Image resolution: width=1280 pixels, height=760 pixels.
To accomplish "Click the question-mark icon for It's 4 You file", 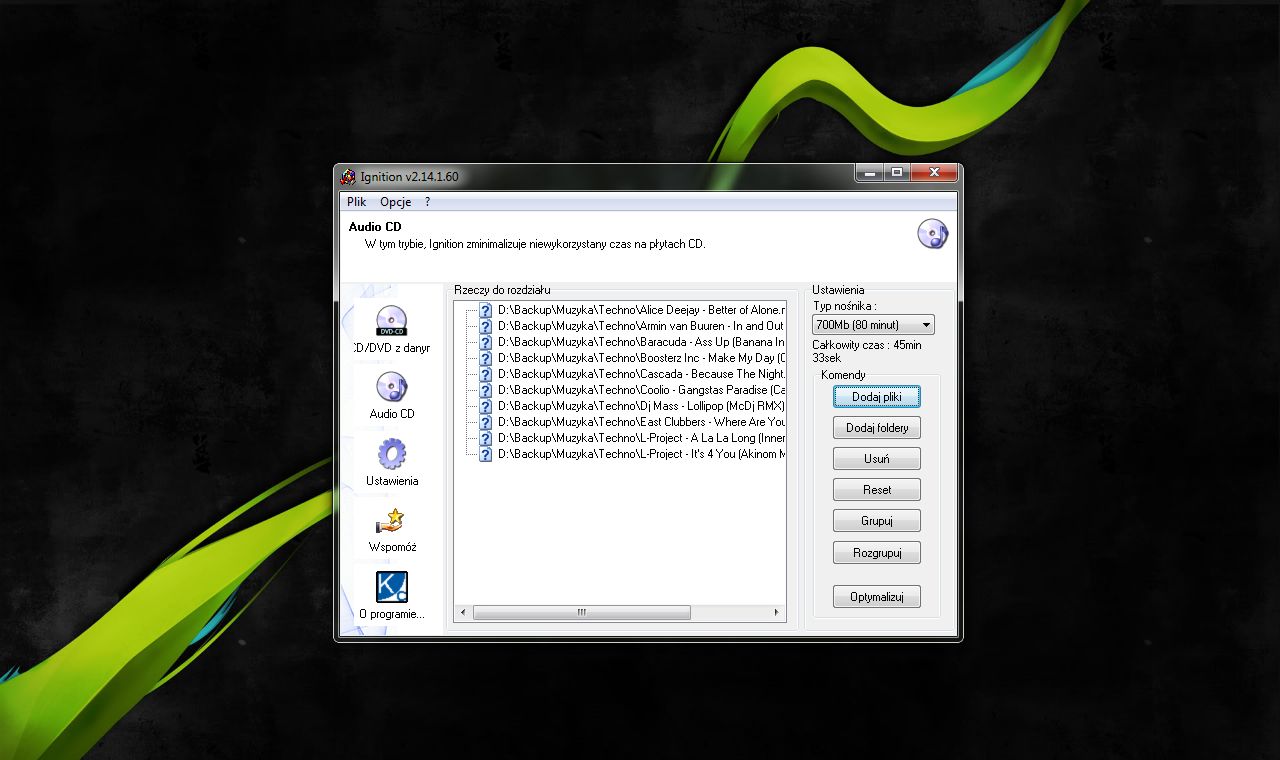I will [486, 454].
